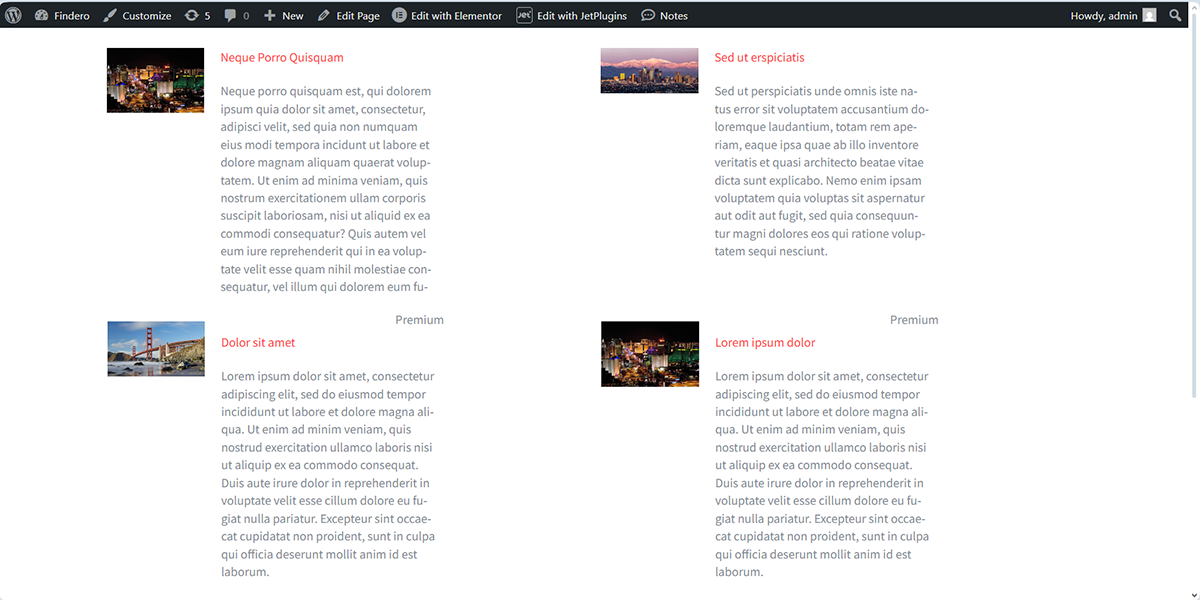The width and height of the screenshot is (1200, 600).
Task: Open the Sed ut erspiciatis post link
Action: [x=759, y=58]
